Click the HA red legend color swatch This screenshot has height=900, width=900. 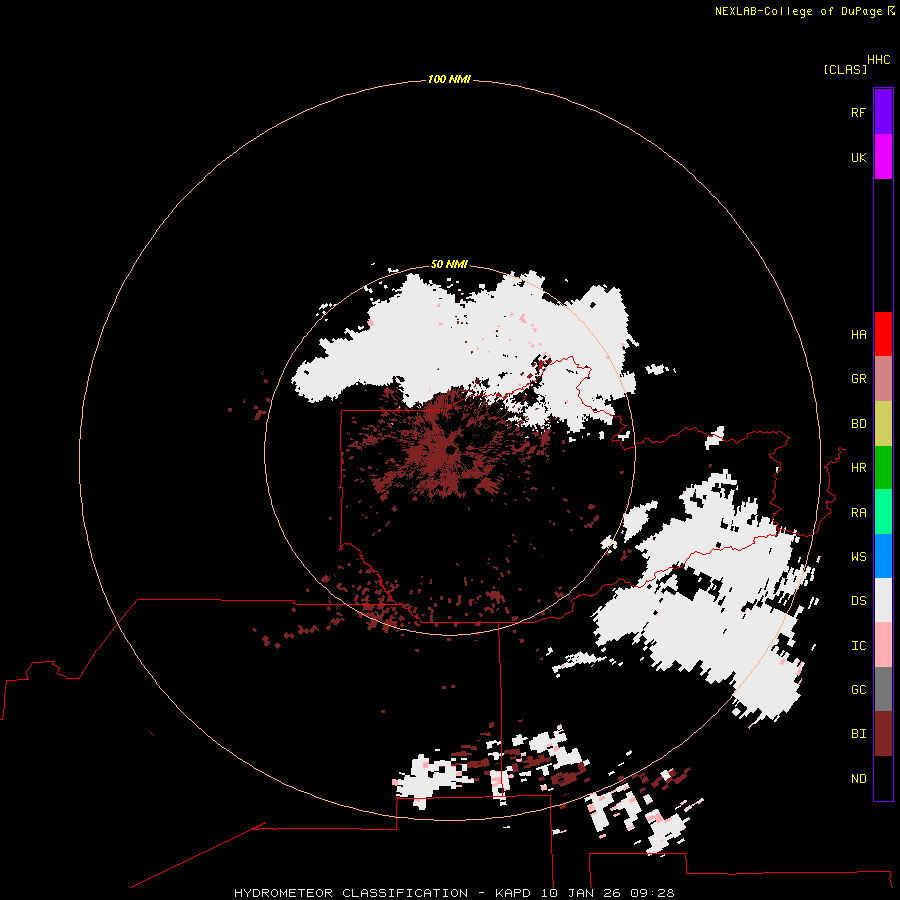click(883, 334)
